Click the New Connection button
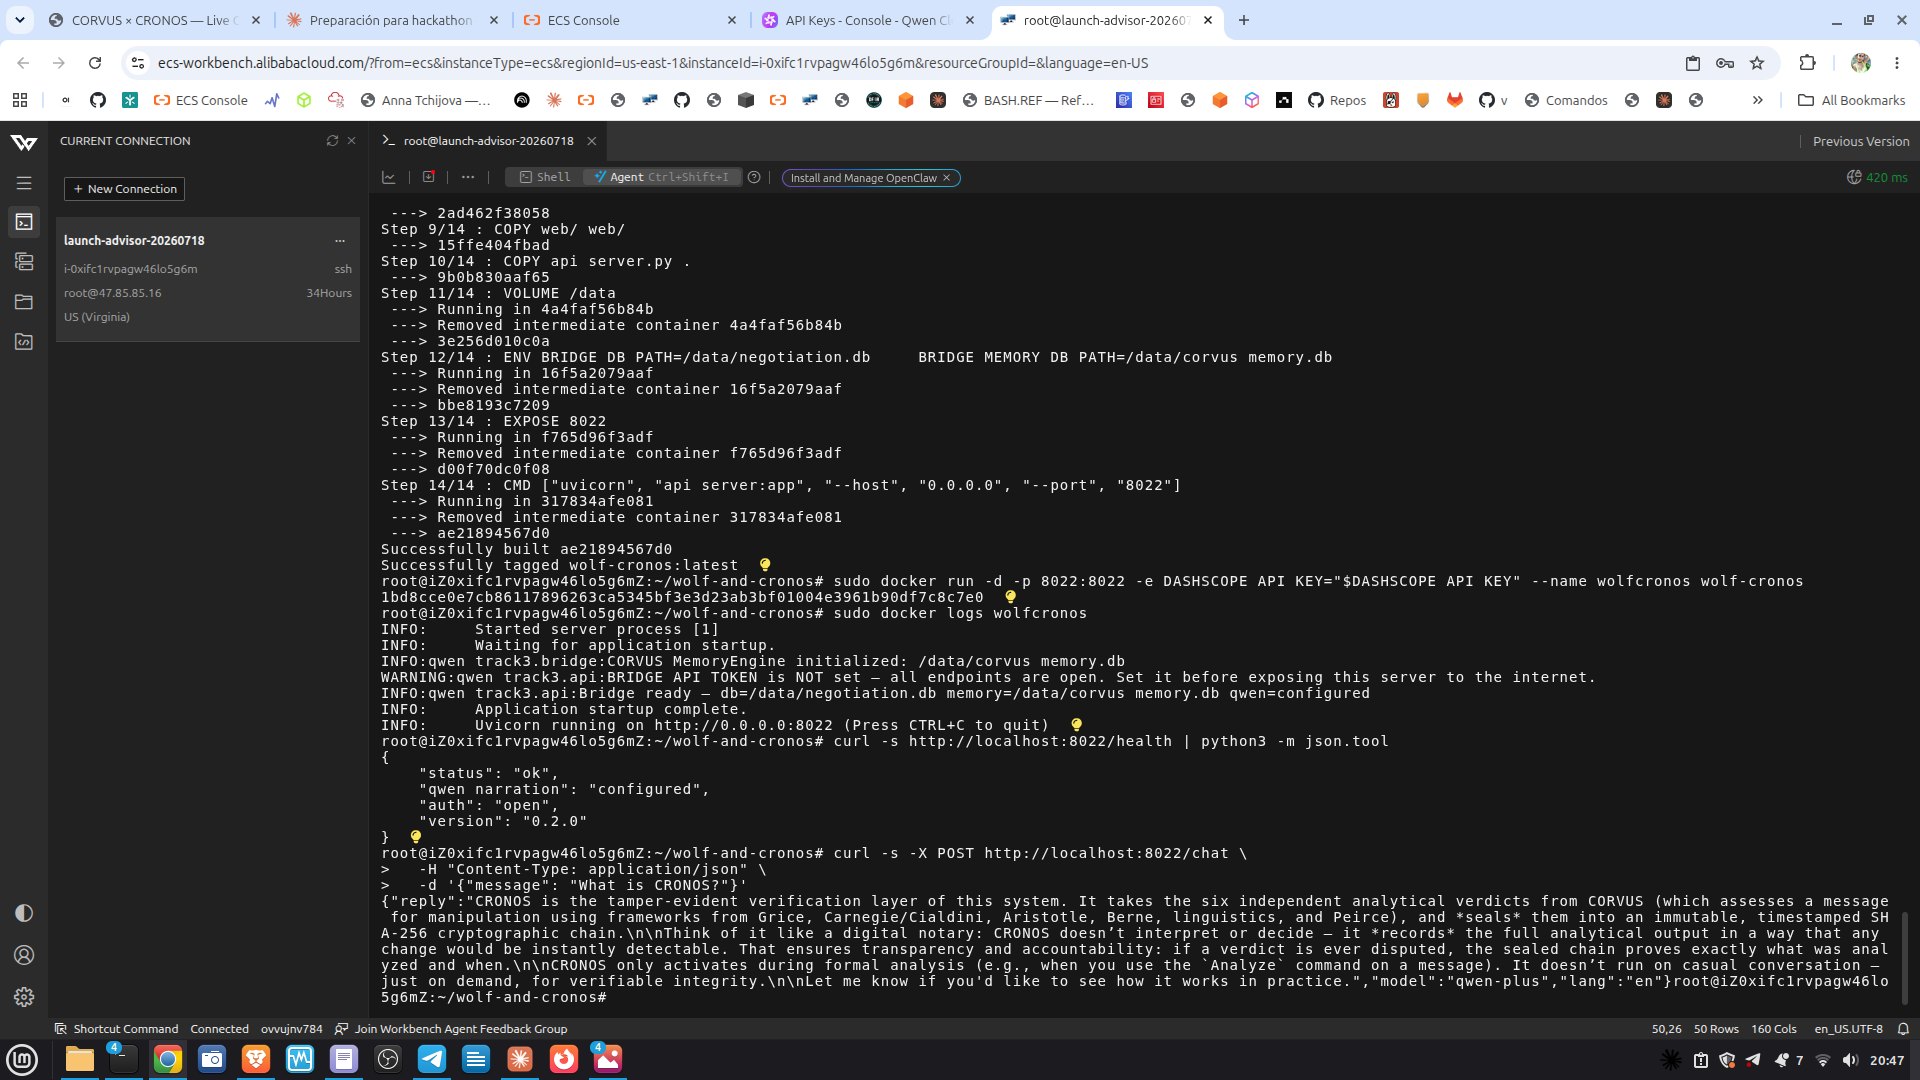 pyautogui.click(x=125, y=189)
